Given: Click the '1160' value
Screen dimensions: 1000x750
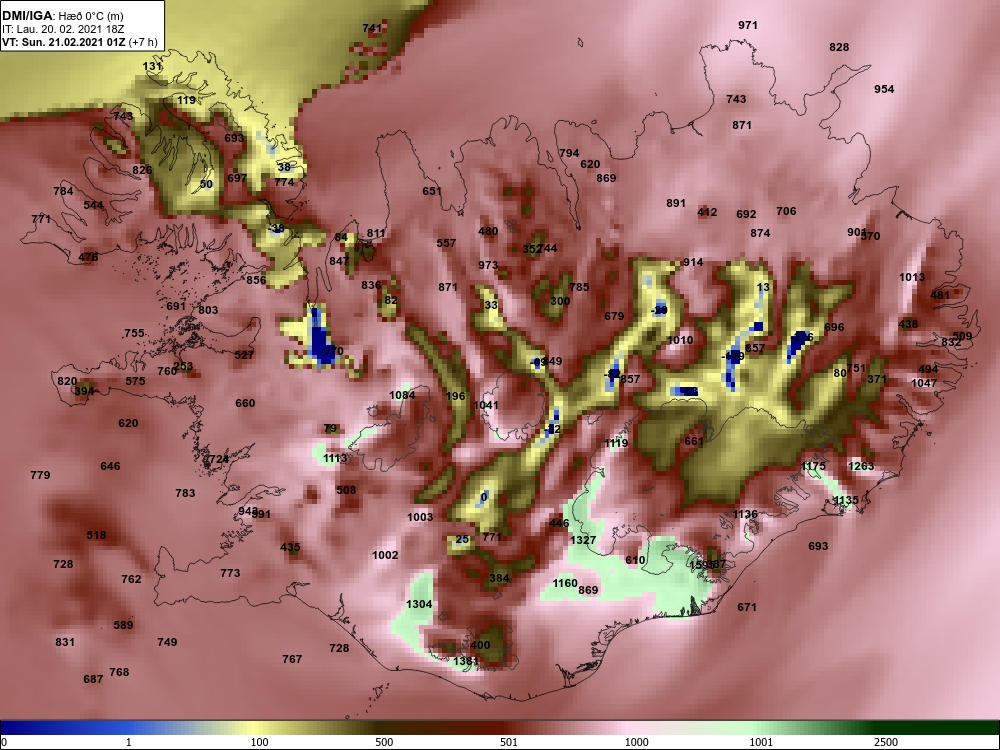Looking at the screenshot, I should coord(565,584).
